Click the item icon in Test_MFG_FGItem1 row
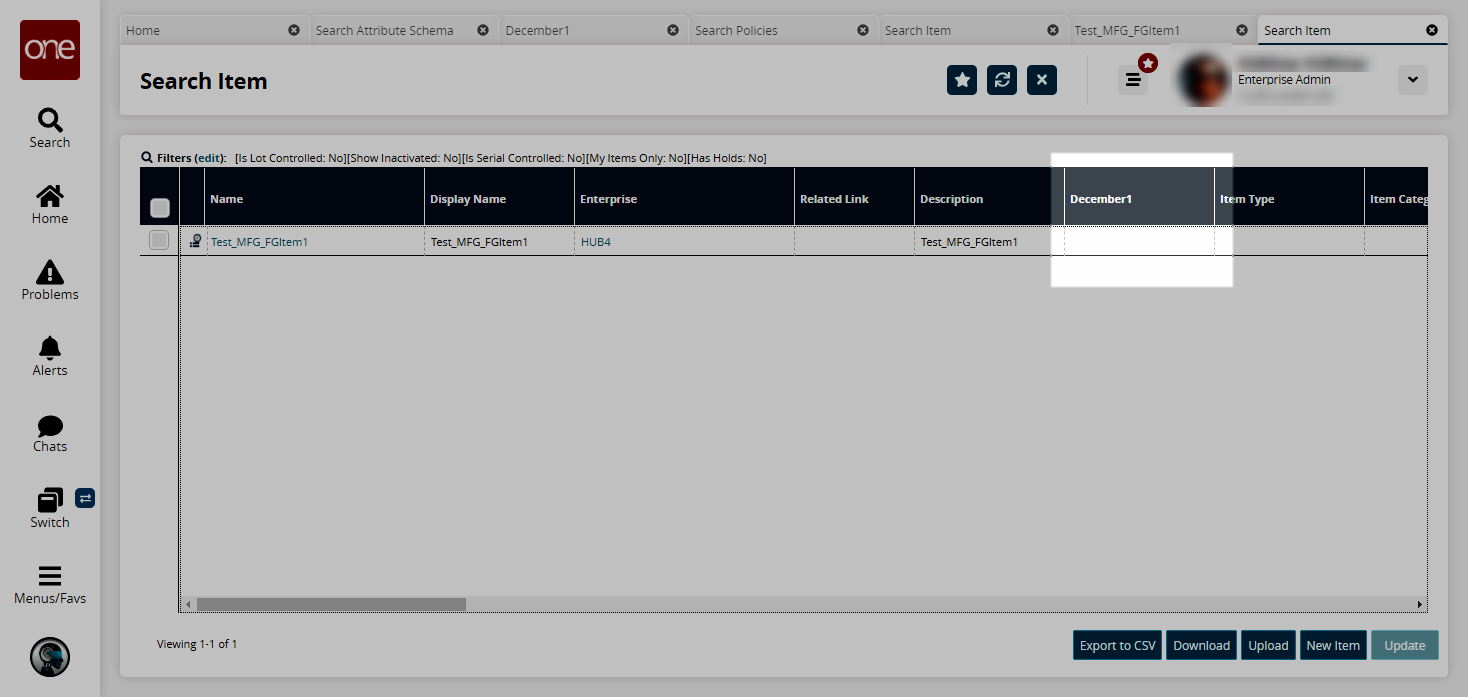Screen dimensions: 1468x697 click(x=195, y=241)
